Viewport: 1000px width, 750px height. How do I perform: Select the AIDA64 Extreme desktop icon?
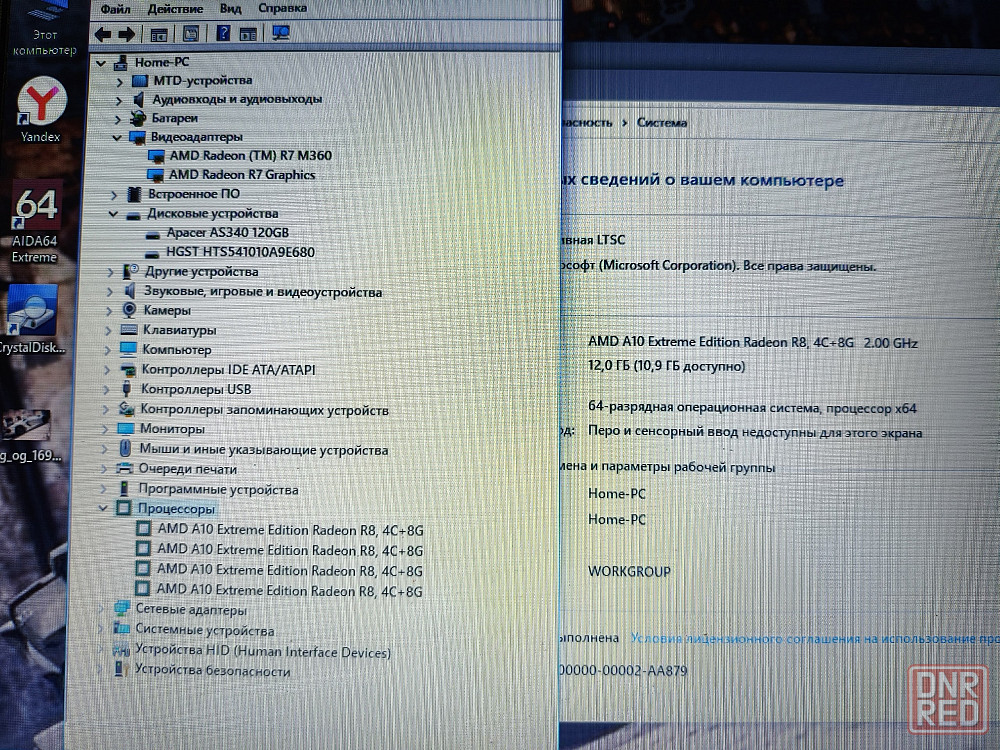click(36, 221)
